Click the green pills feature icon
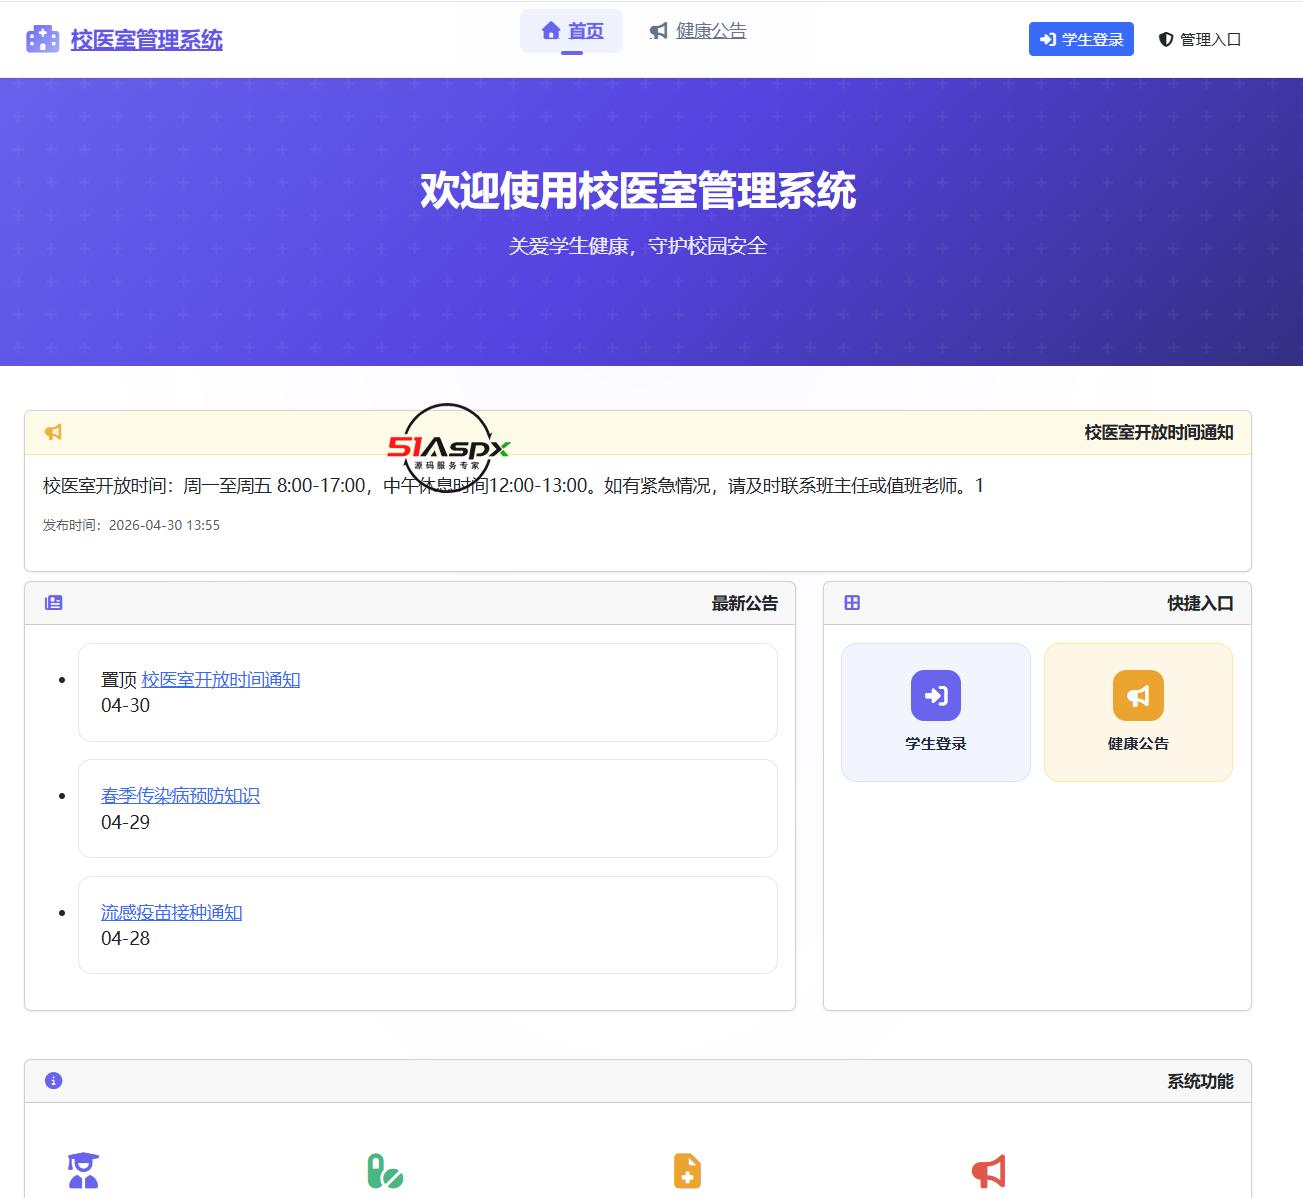 pyautogui.click(x=385, y=1171)
